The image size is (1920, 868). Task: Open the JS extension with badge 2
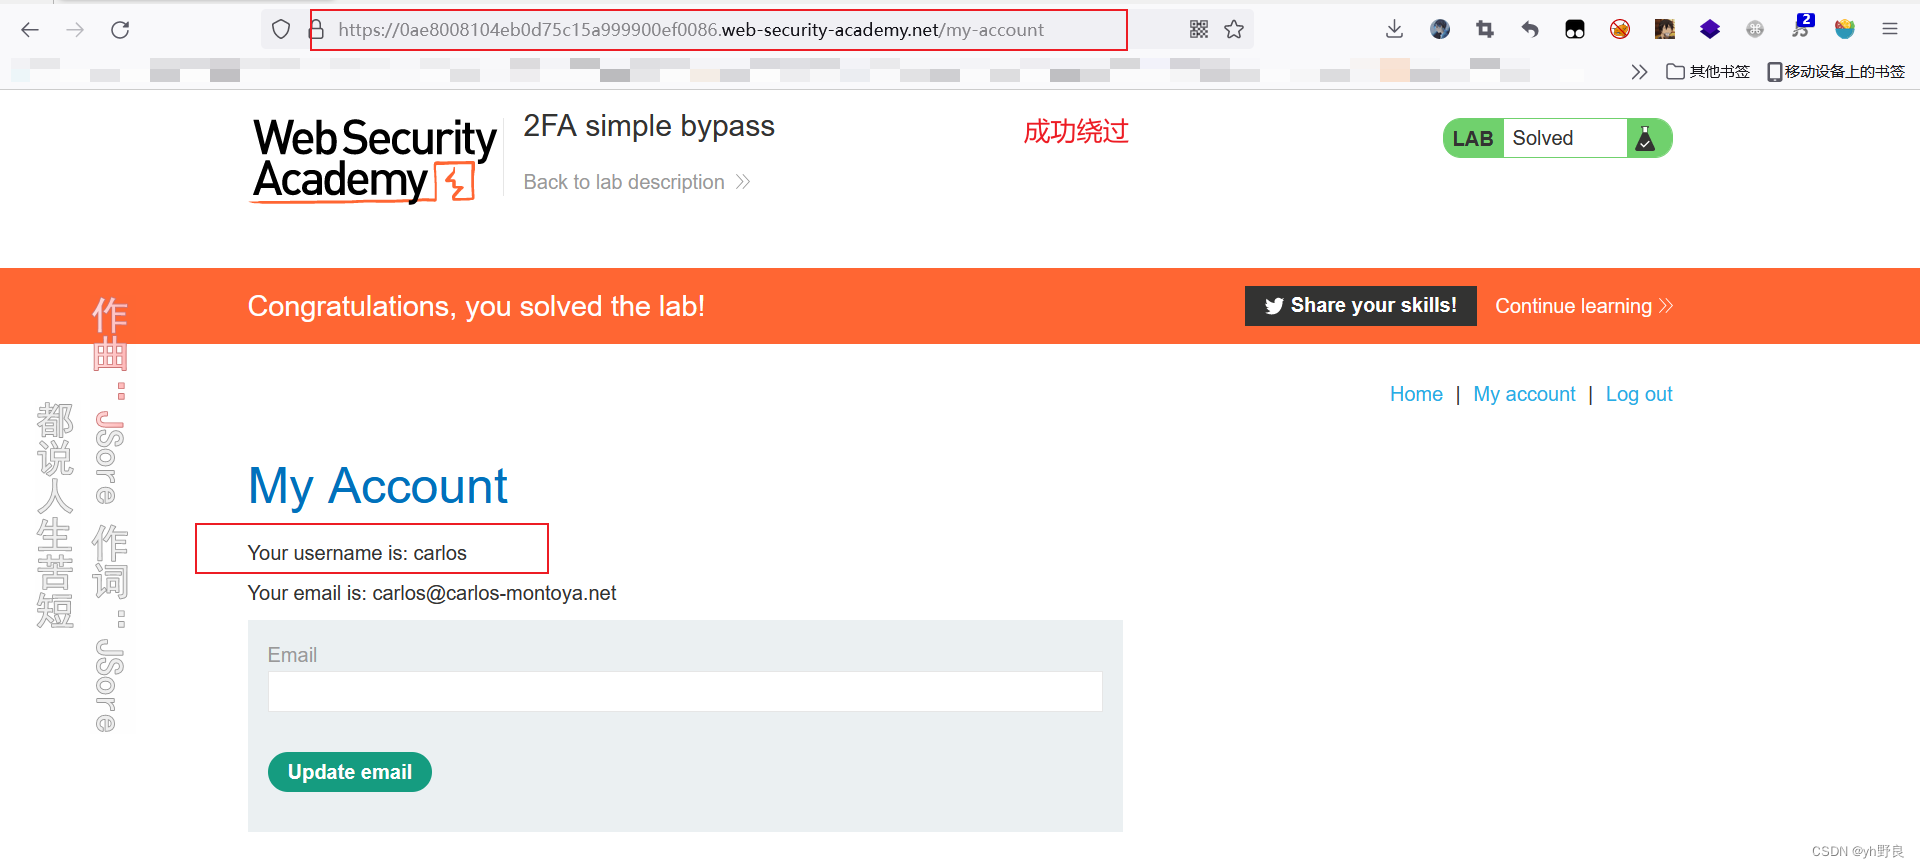click(1801, 27)
